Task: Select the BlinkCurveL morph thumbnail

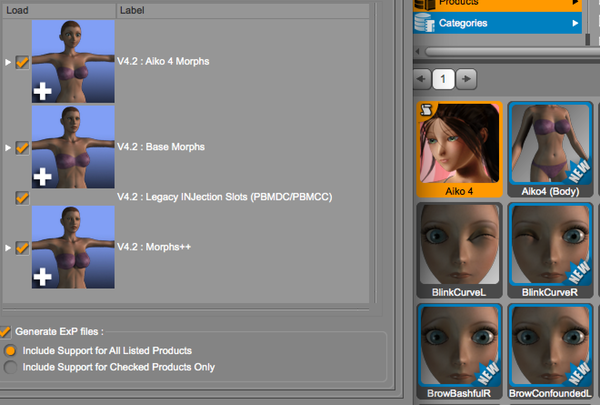Action: (x=459, y=250)
